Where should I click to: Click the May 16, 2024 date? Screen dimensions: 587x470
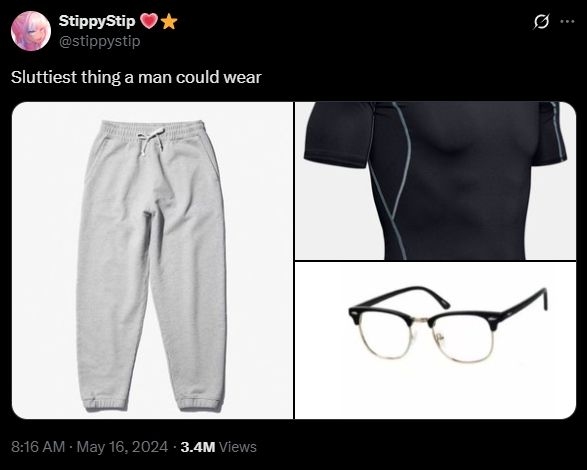coord(122,447)
